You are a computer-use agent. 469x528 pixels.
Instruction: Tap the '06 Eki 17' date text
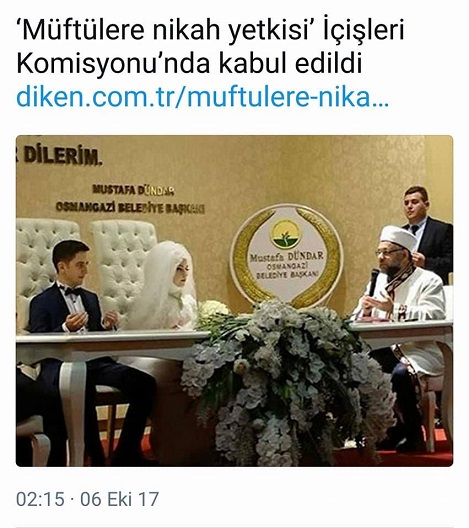point(120,499)
